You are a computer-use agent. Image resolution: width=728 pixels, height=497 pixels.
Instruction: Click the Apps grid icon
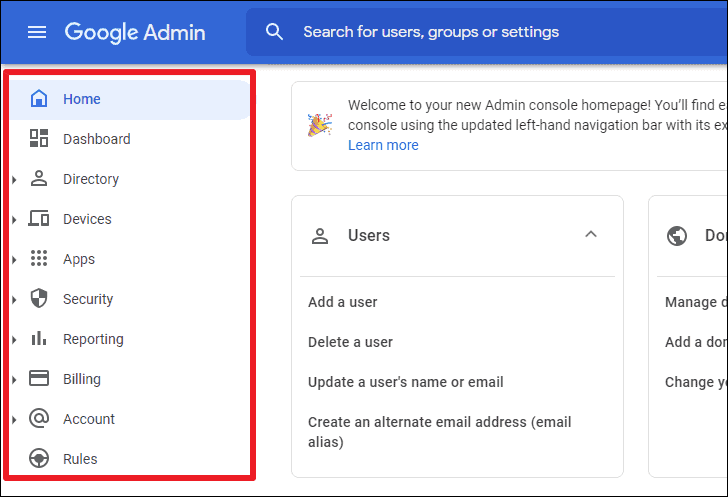[39, 258]
